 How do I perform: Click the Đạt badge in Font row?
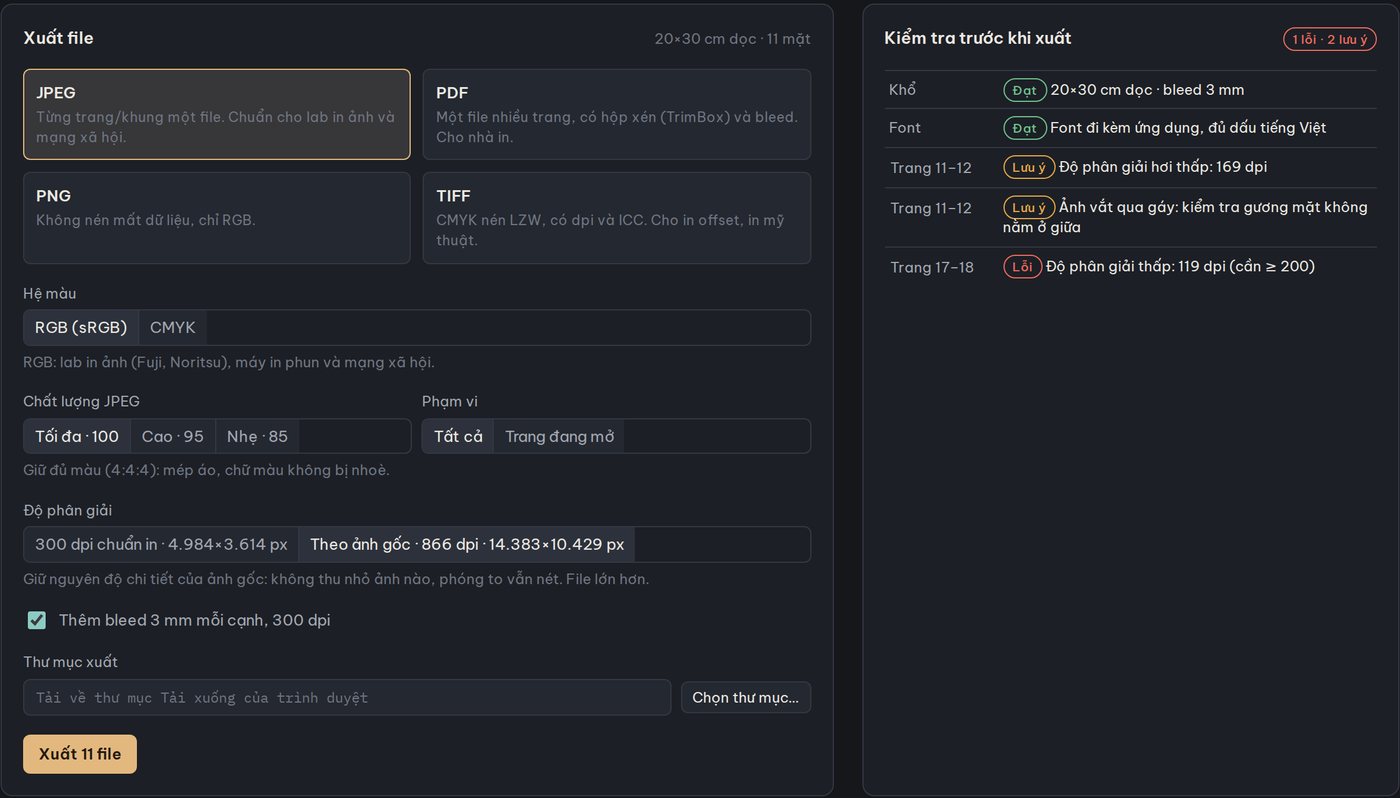pos(1024,128)
